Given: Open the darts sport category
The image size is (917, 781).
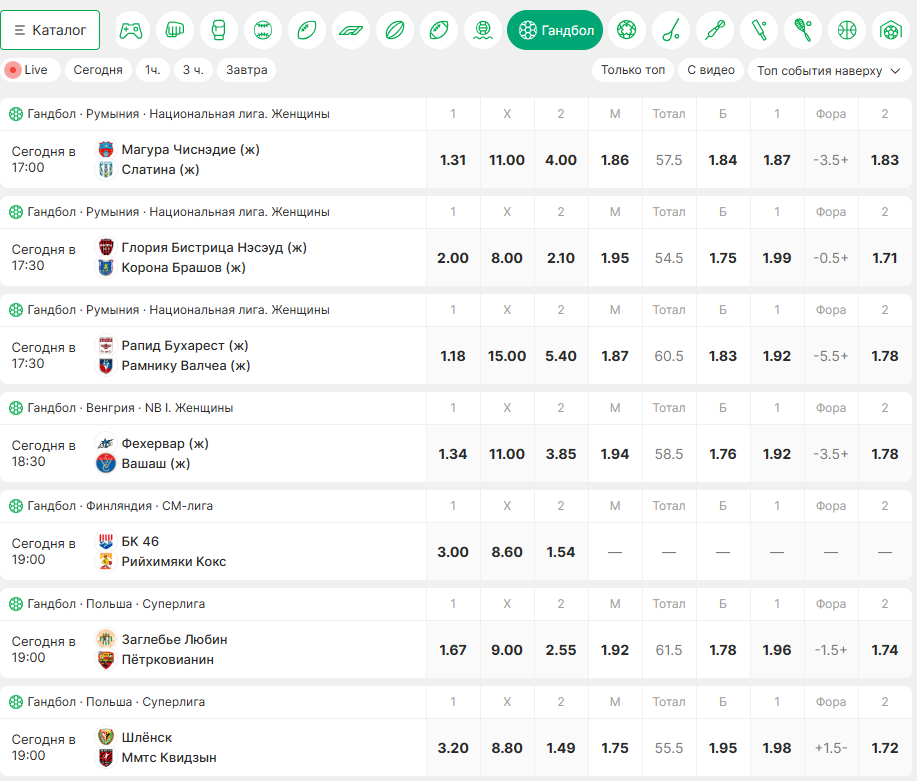Looking at the screenshot, I should click(x=715, y=30).
